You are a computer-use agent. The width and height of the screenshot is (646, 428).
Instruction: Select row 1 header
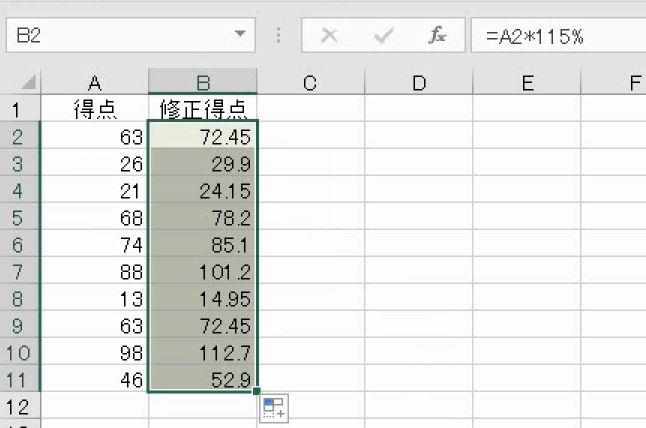(x=20, y=108)
